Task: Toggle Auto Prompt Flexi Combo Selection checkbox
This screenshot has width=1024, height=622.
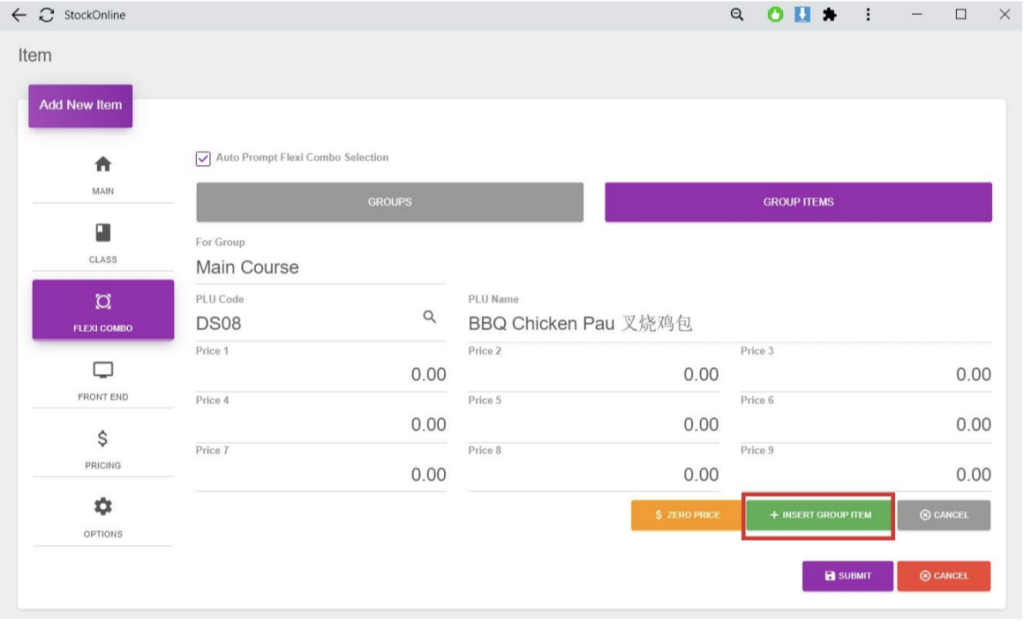Action: coord(203,158)
